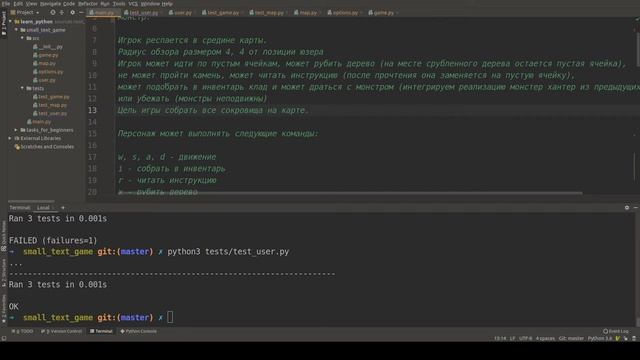Screen dimensions: 640x360
Task: Open the Tools menu
Action: [119, 4]
